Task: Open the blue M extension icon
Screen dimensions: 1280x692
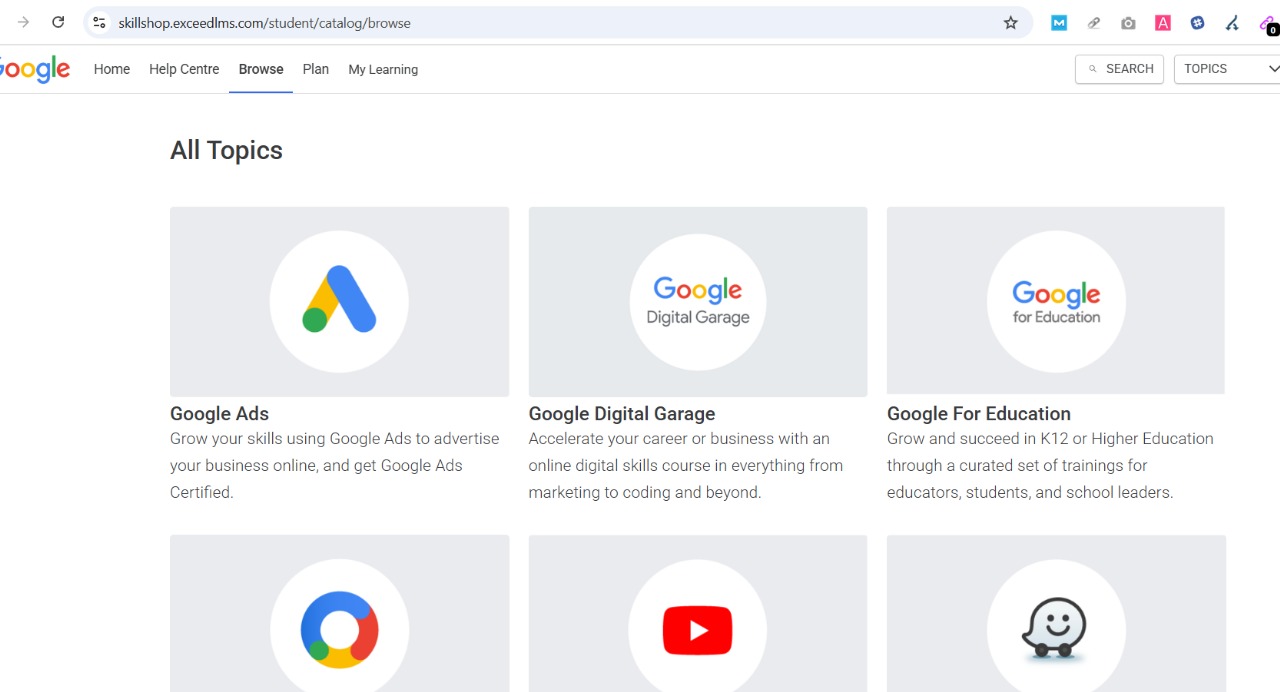Action: coord(1058,22)
